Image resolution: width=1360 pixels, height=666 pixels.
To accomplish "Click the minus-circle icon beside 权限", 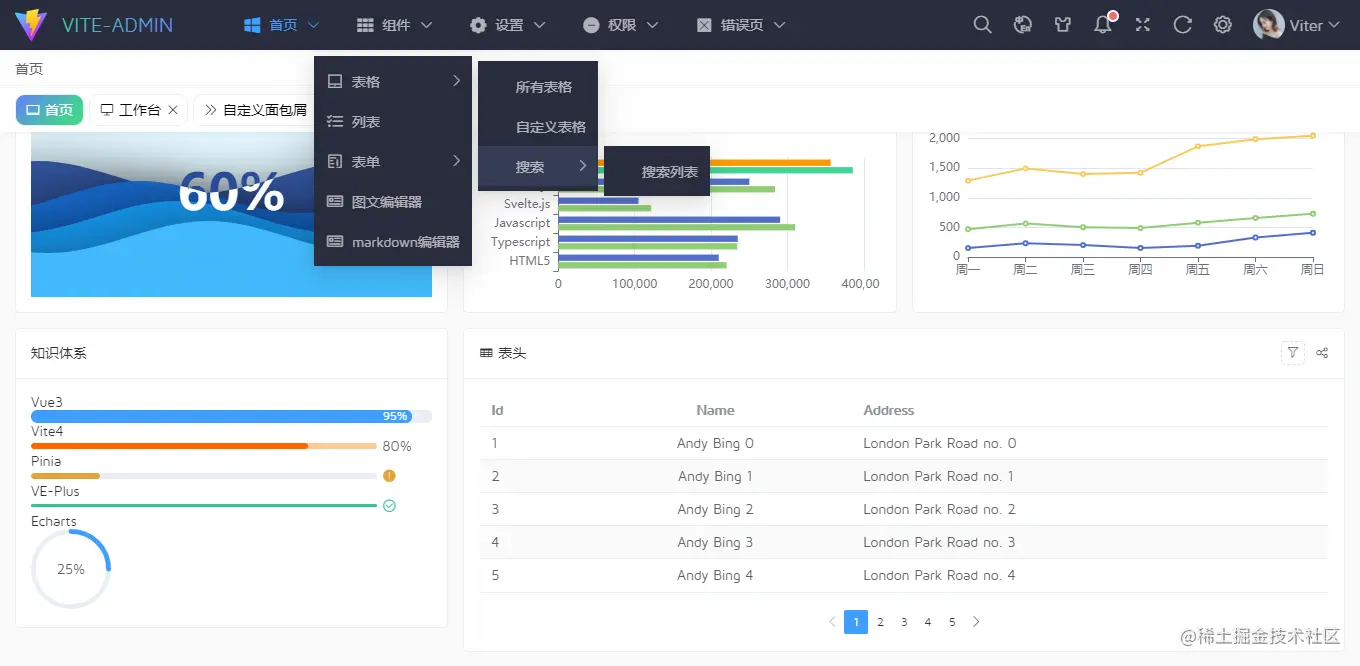I will [592, 25].
